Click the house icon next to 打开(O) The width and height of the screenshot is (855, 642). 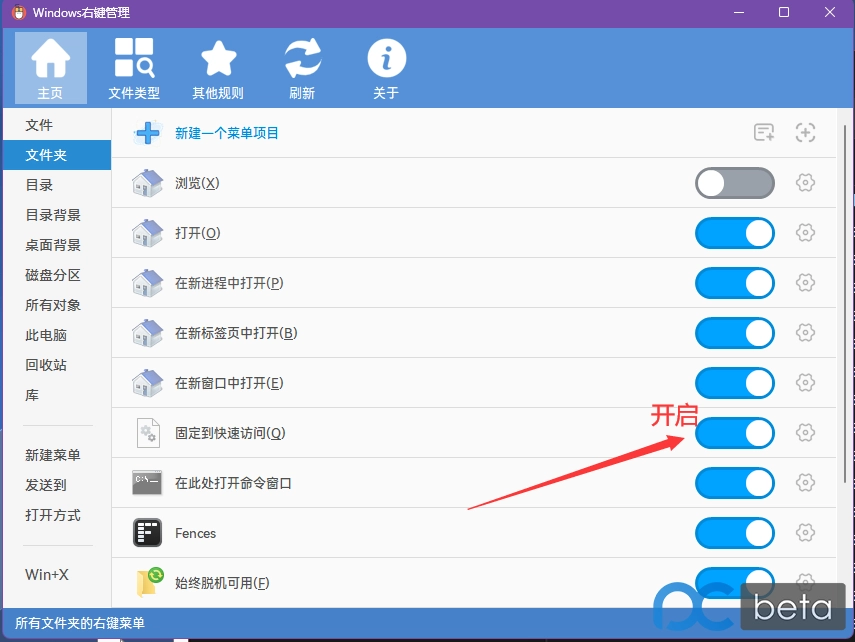click(146, 233)
